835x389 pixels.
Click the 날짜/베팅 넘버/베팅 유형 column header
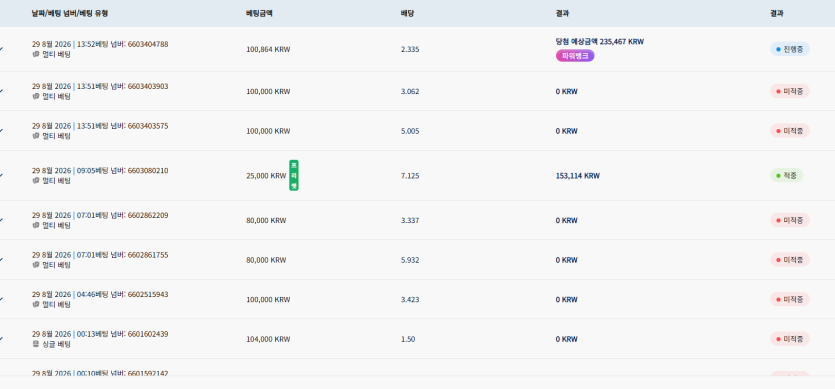point(70,13)
